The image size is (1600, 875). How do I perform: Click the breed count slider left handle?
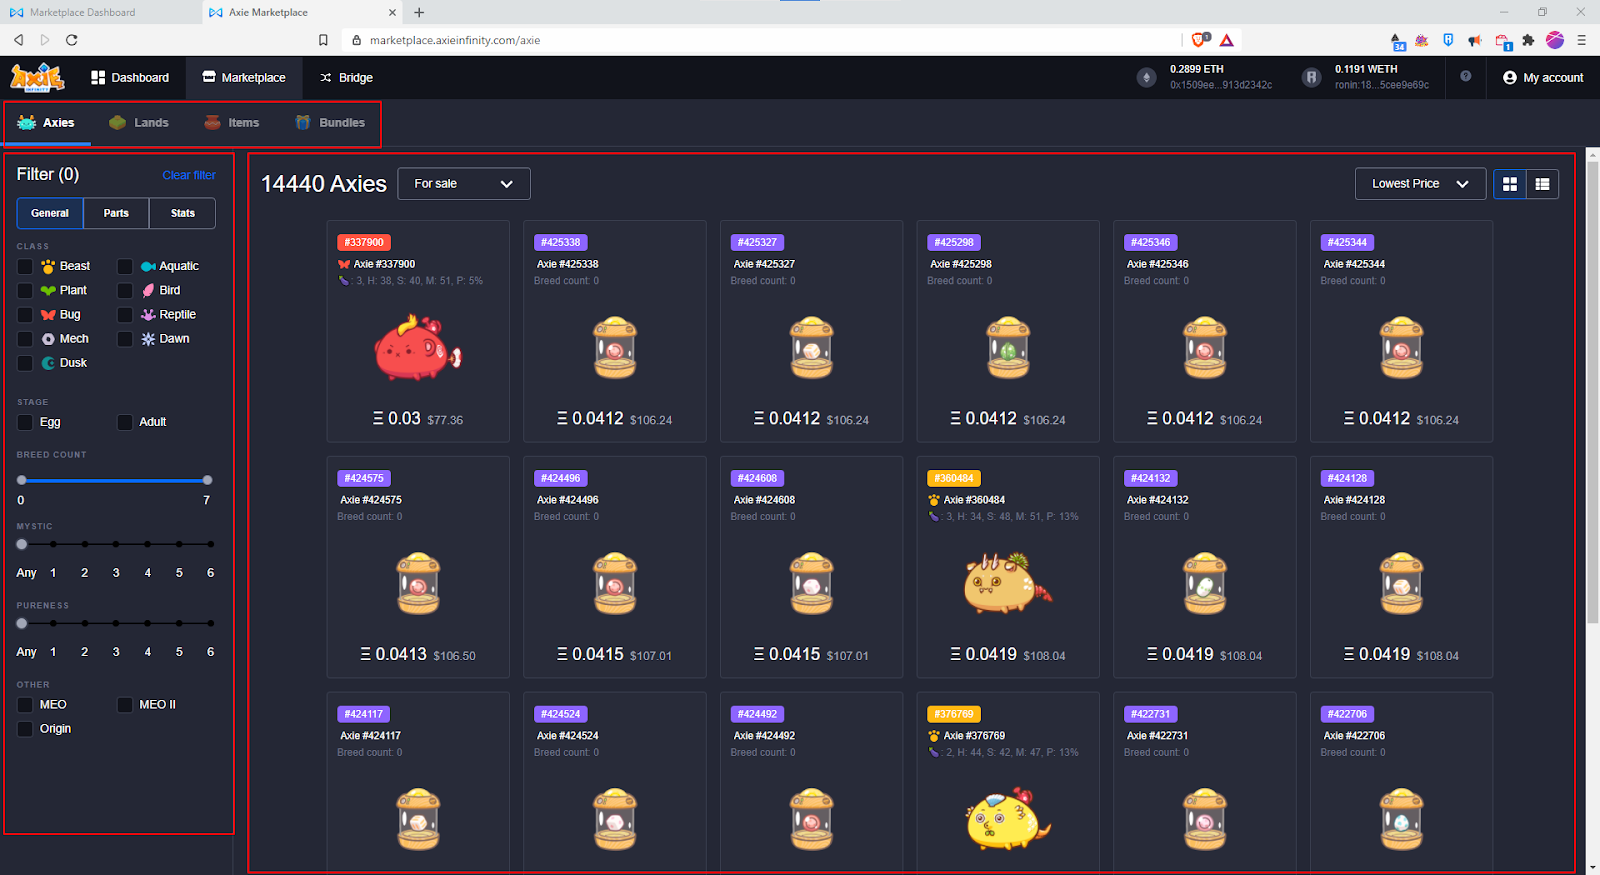[22, 480]
